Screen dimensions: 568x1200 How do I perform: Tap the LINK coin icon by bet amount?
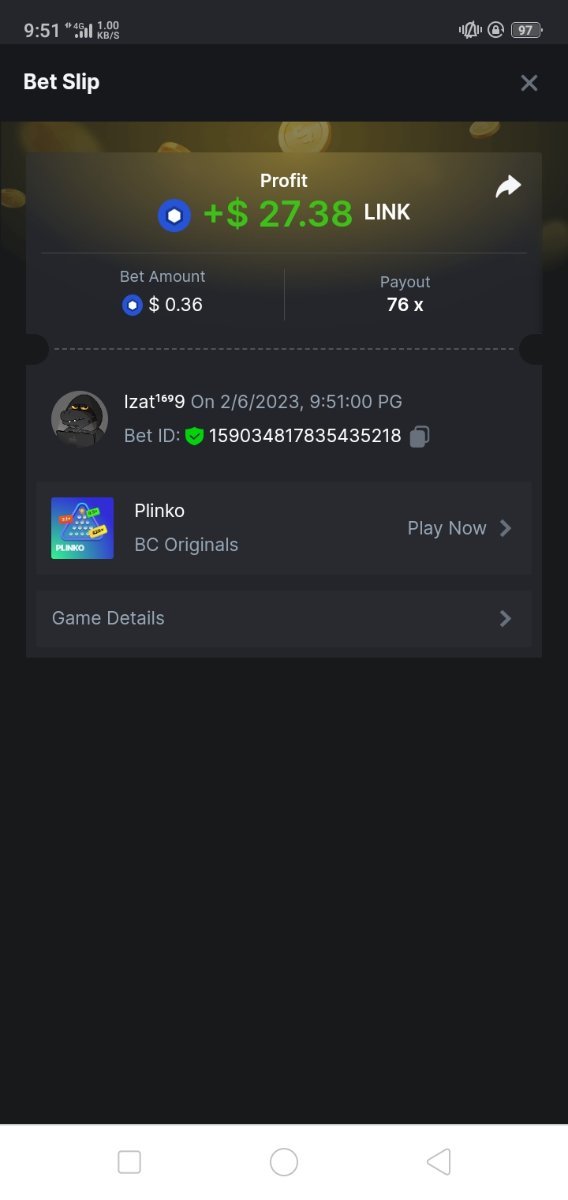(x=132, y=305)
